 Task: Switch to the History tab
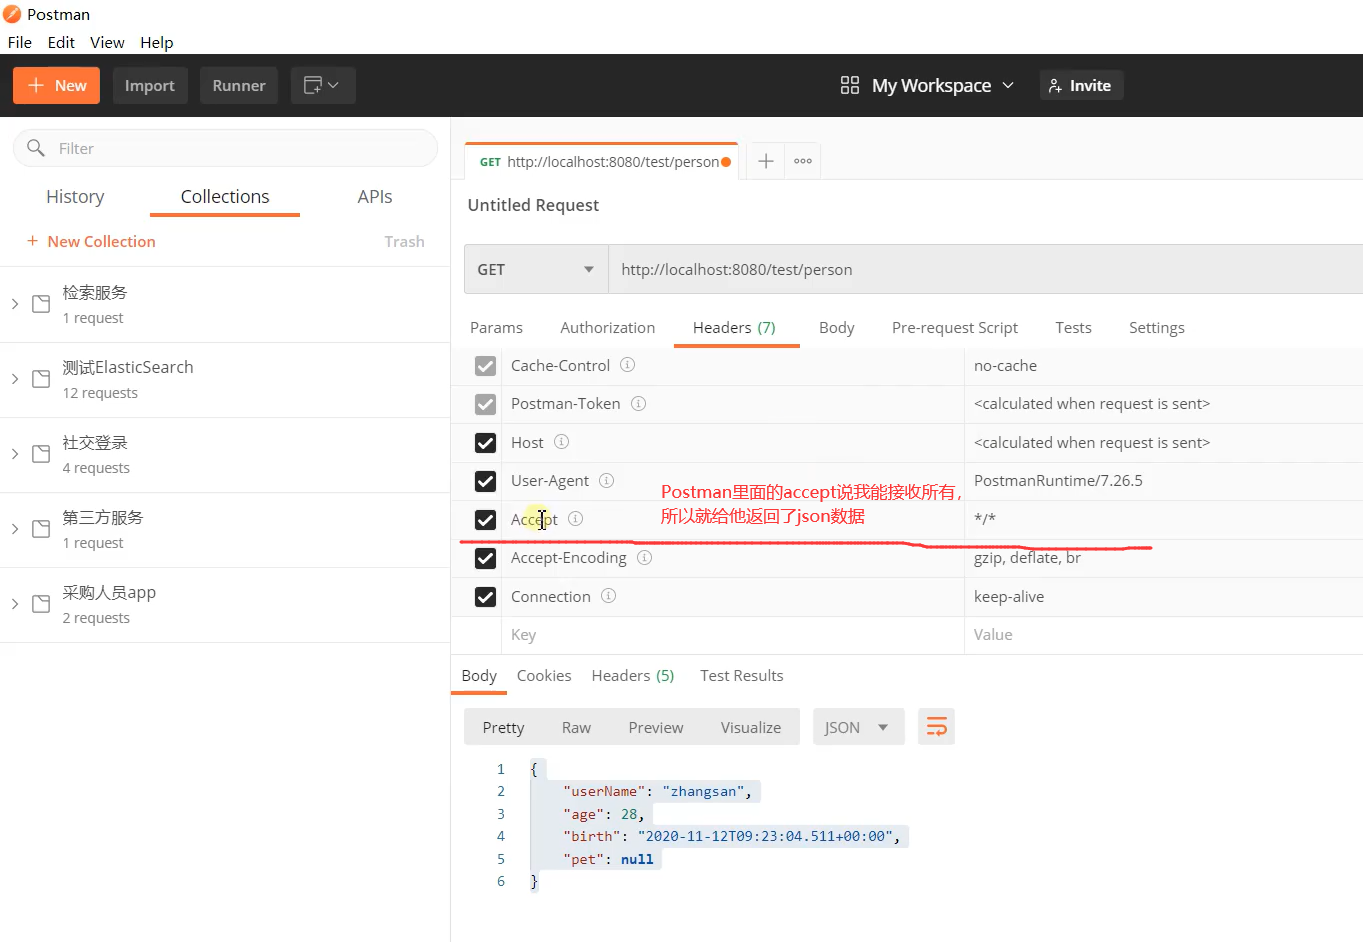(x=75, y=196)
